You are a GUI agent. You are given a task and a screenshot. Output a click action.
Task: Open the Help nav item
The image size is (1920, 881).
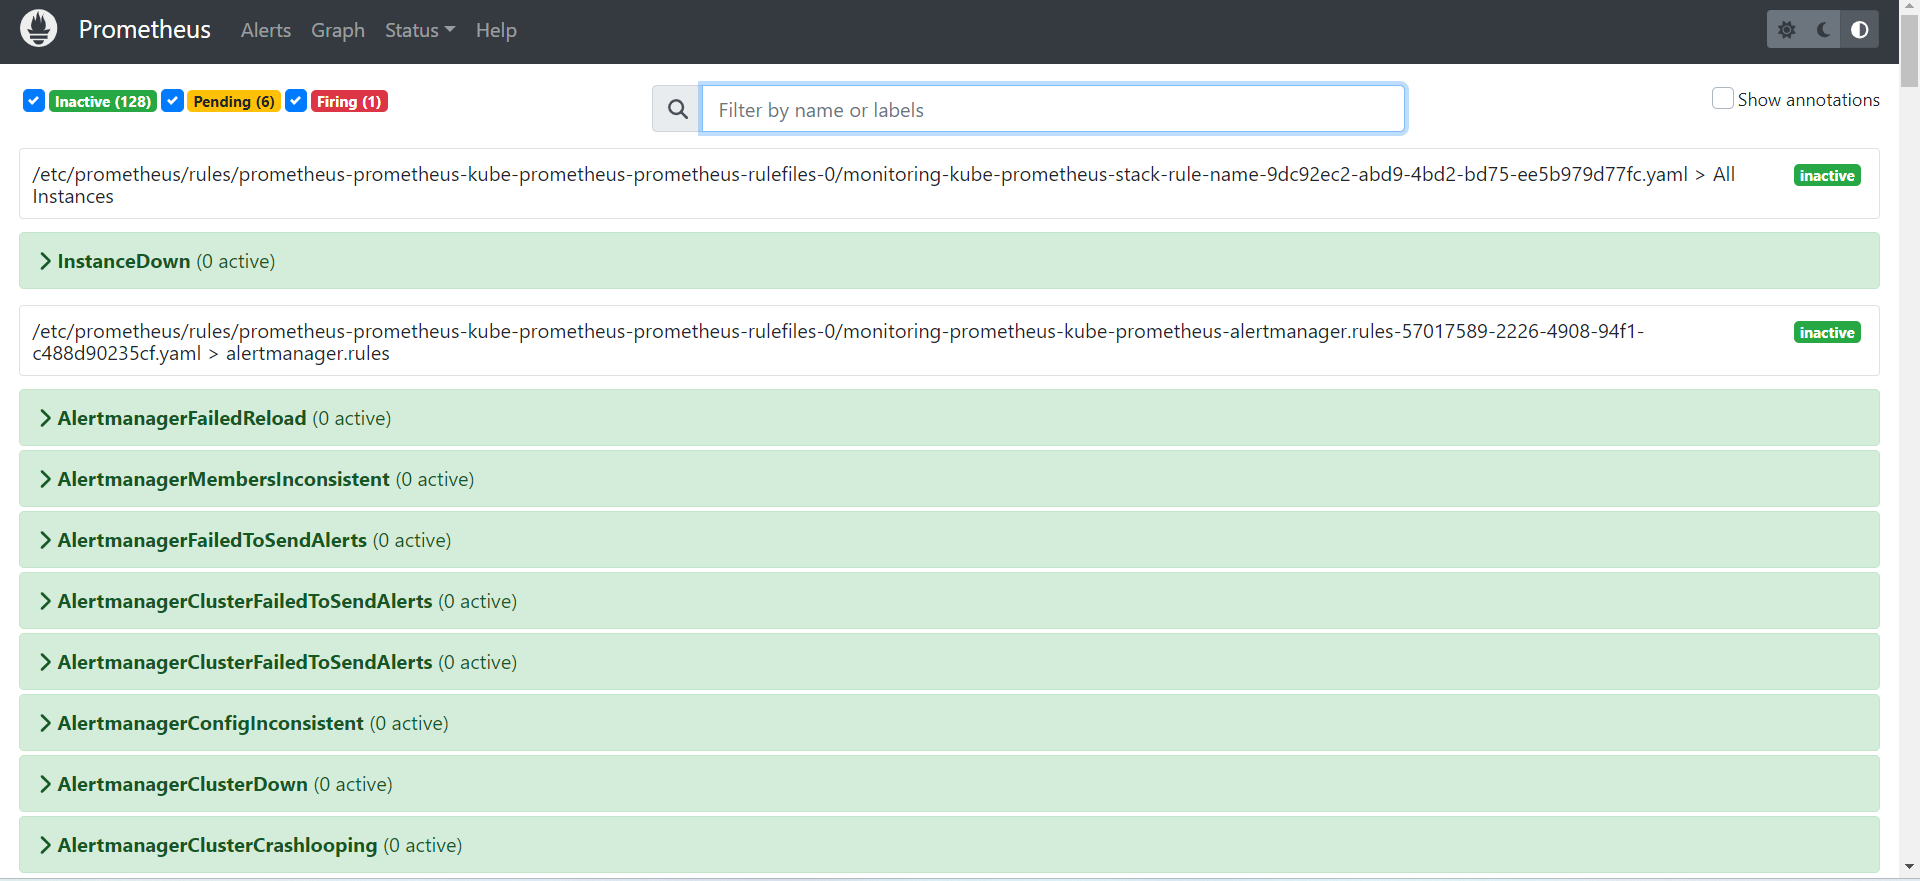pos(496,30)
